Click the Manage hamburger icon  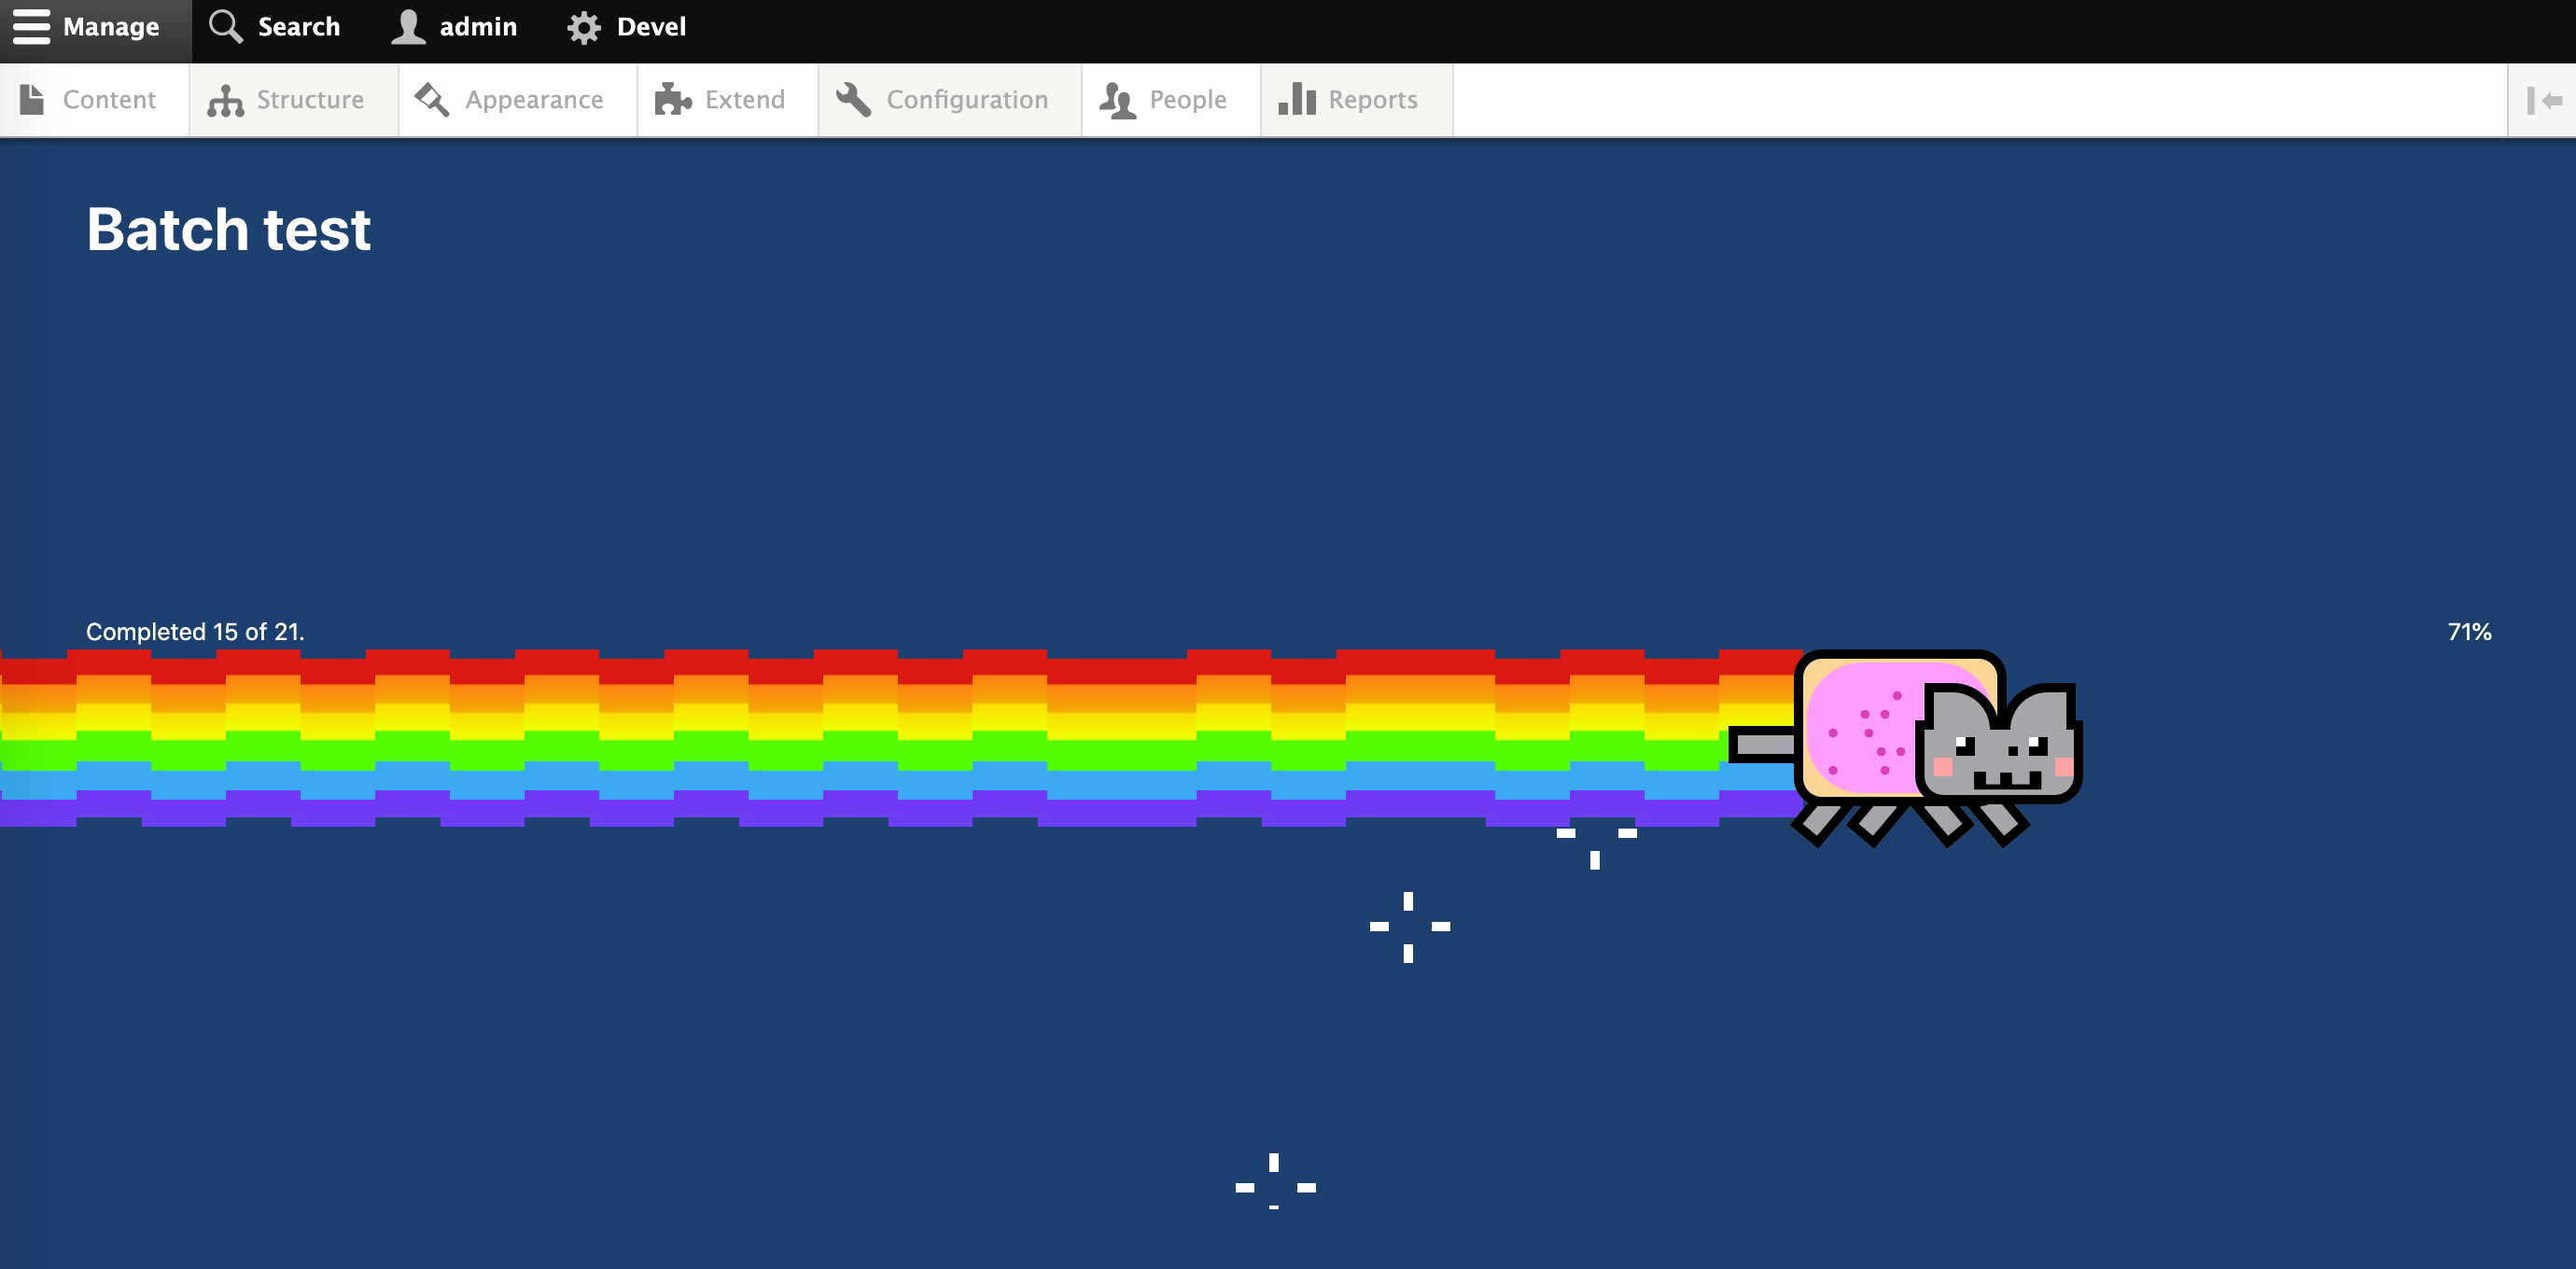[x=33, y=27]
